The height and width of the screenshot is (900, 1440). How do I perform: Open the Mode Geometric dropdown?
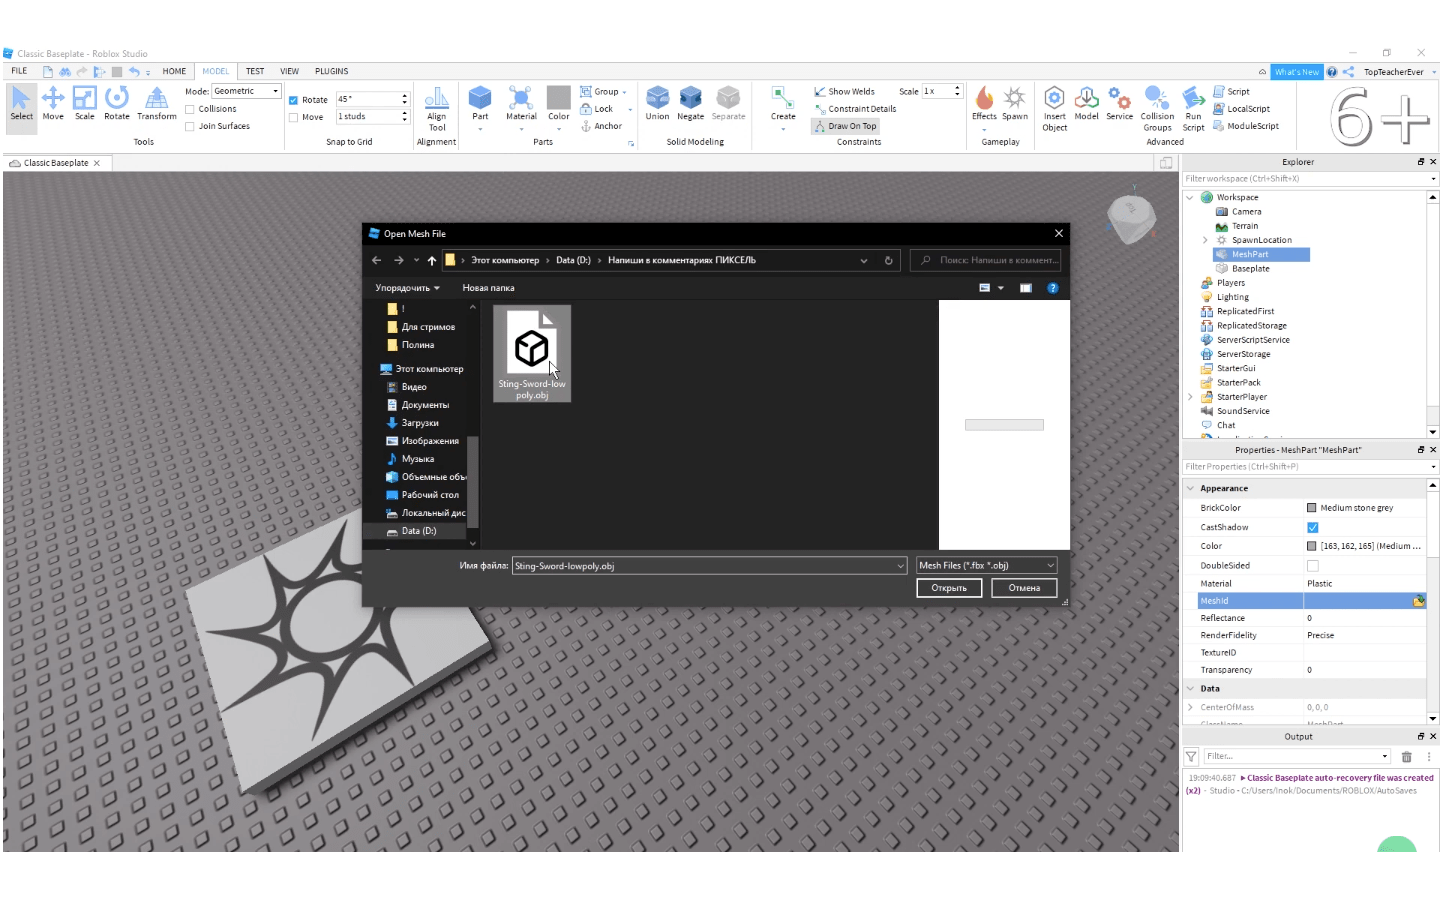(x=246, y=91)
